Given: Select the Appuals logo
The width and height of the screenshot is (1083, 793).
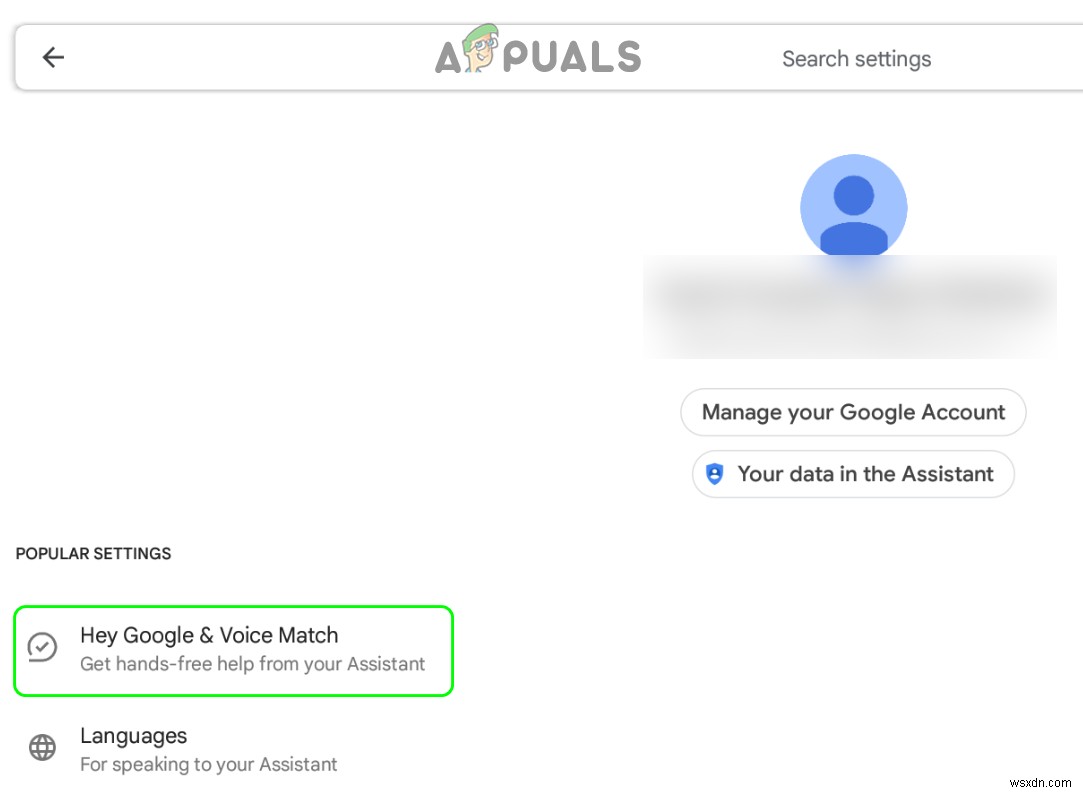Looking at the screenshot, I should click(x=538, y=55).
